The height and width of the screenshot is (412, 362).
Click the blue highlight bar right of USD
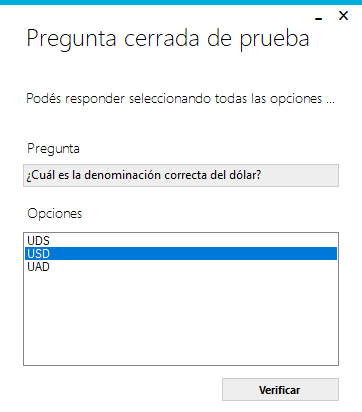click(x=193, y=254)
